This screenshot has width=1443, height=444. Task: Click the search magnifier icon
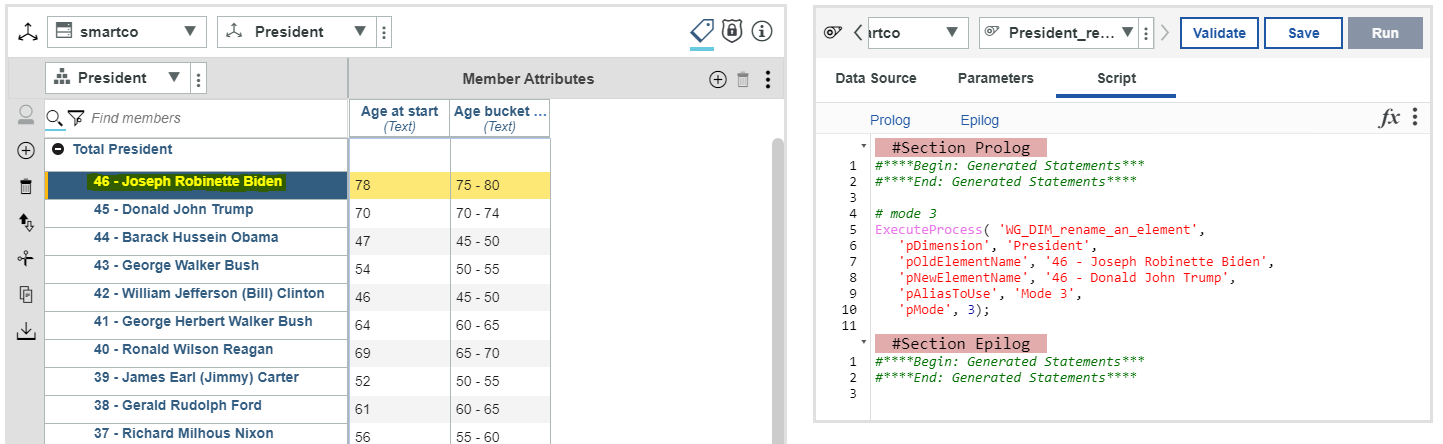click(x=55, y=118)
